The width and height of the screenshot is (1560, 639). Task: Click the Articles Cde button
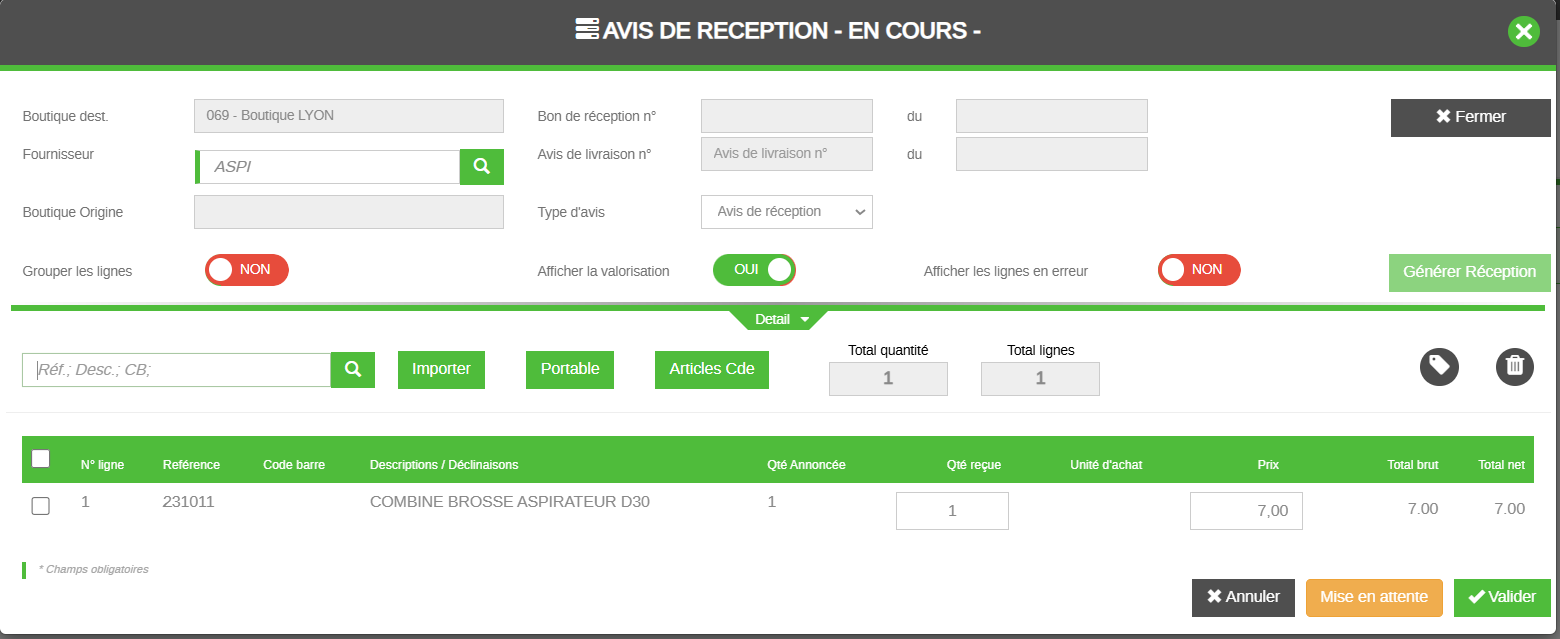712,370
